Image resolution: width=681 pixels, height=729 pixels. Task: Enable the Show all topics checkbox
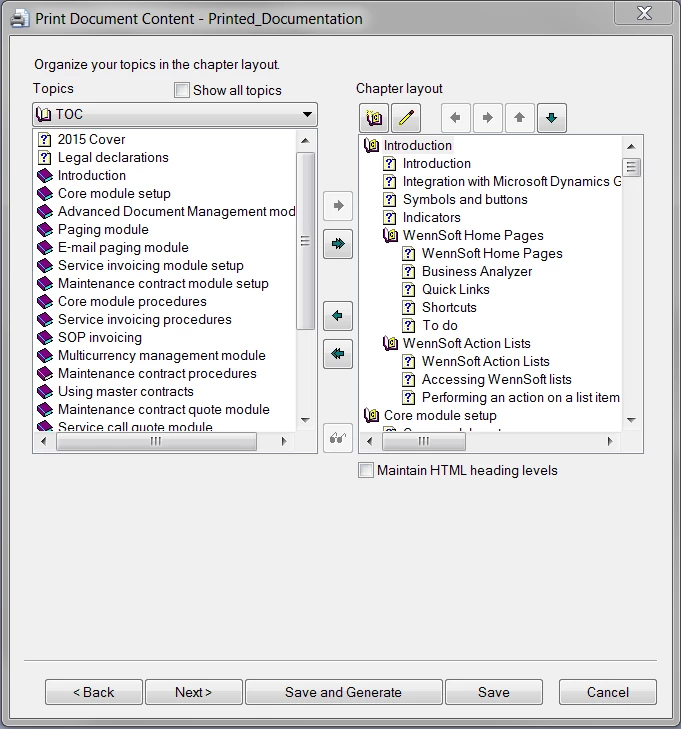[182, 90]
